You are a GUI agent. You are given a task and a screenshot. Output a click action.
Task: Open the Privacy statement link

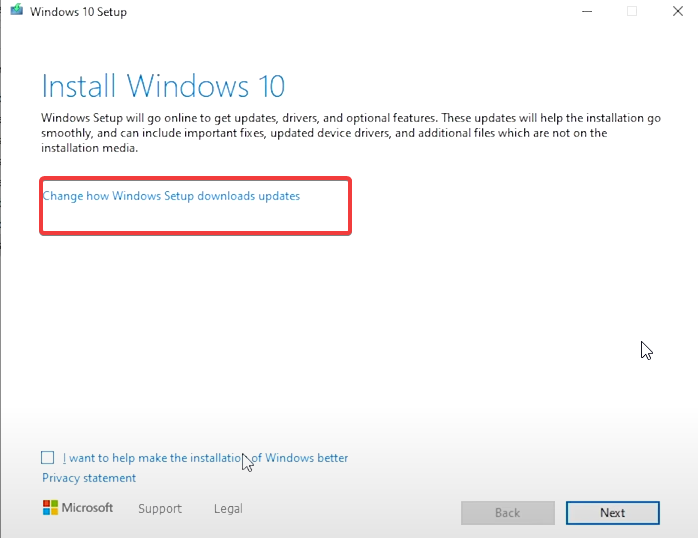coord(89,478)
